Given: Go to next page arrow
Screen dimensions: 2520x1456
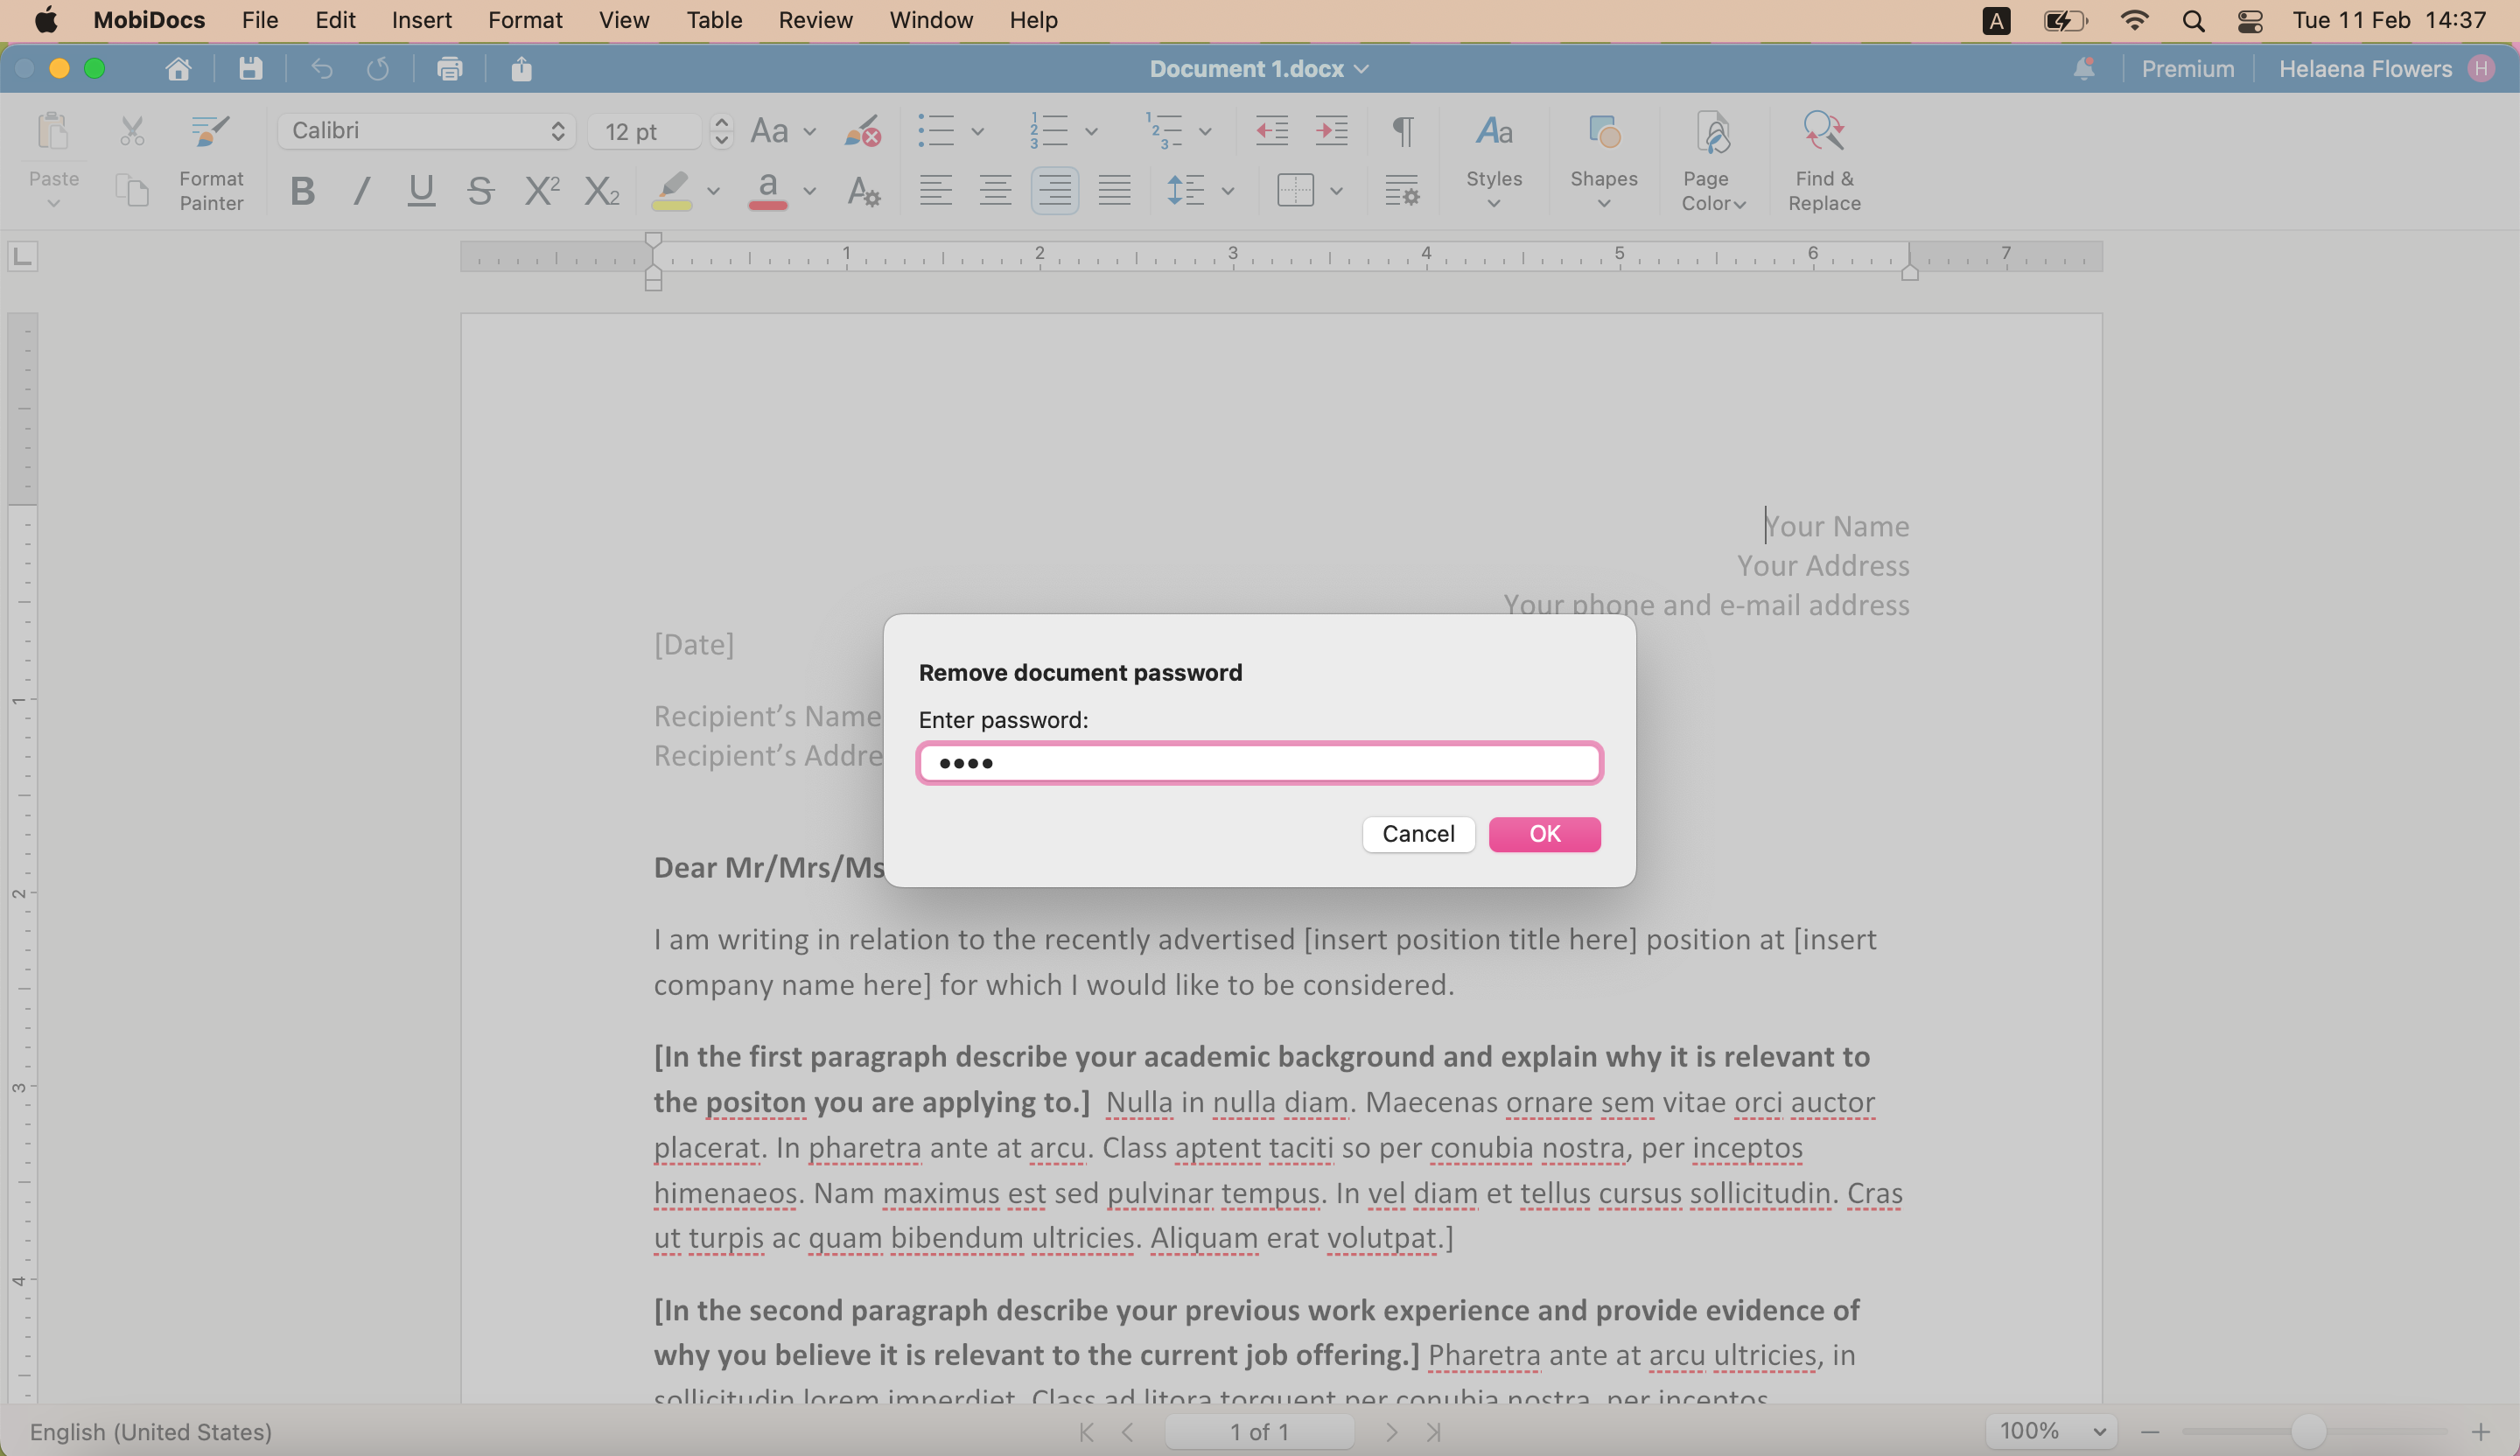Looking at the screenshot, I should [1391, 1432].
